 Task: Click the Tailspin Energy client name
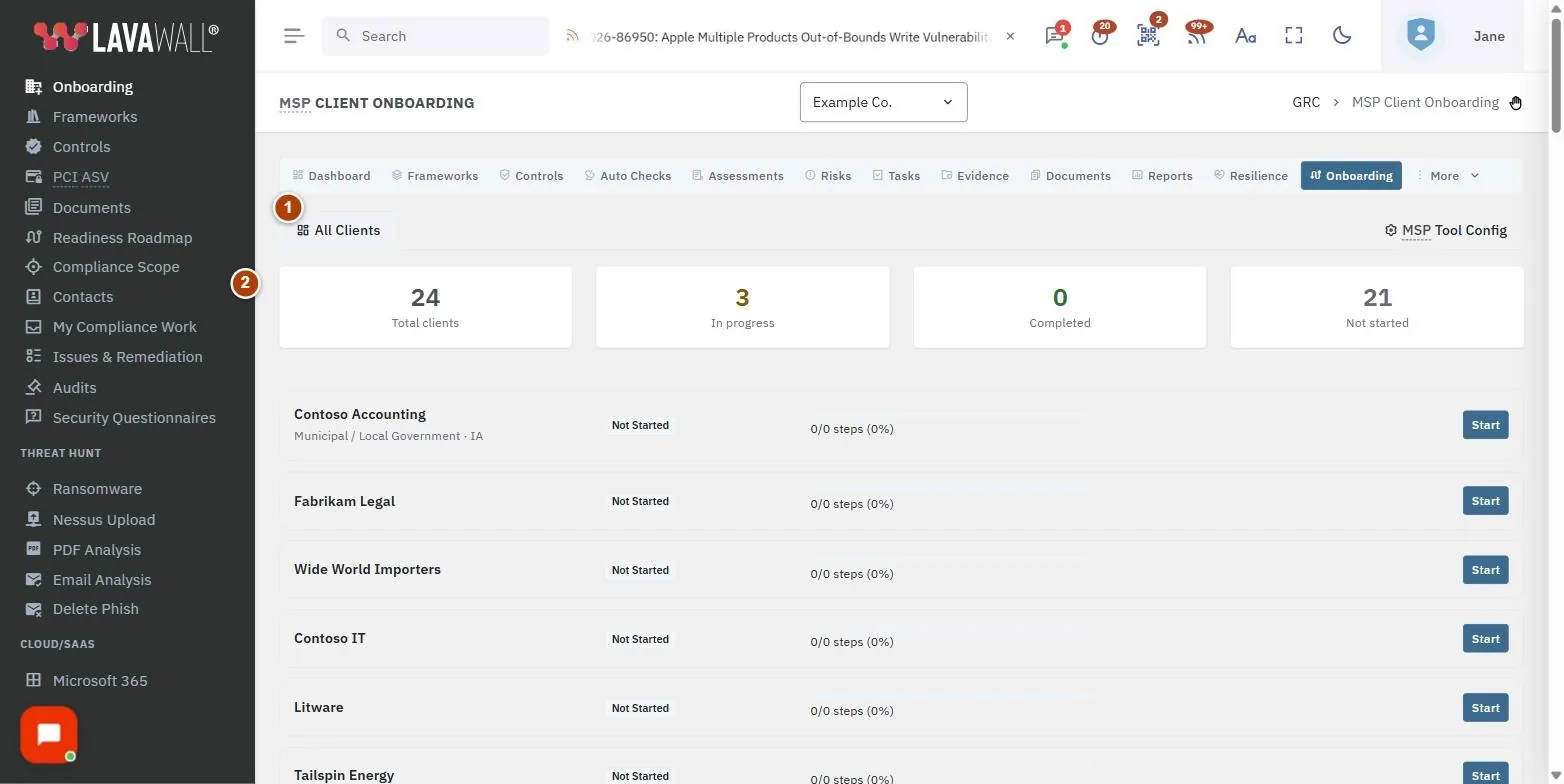pos(344,775)
